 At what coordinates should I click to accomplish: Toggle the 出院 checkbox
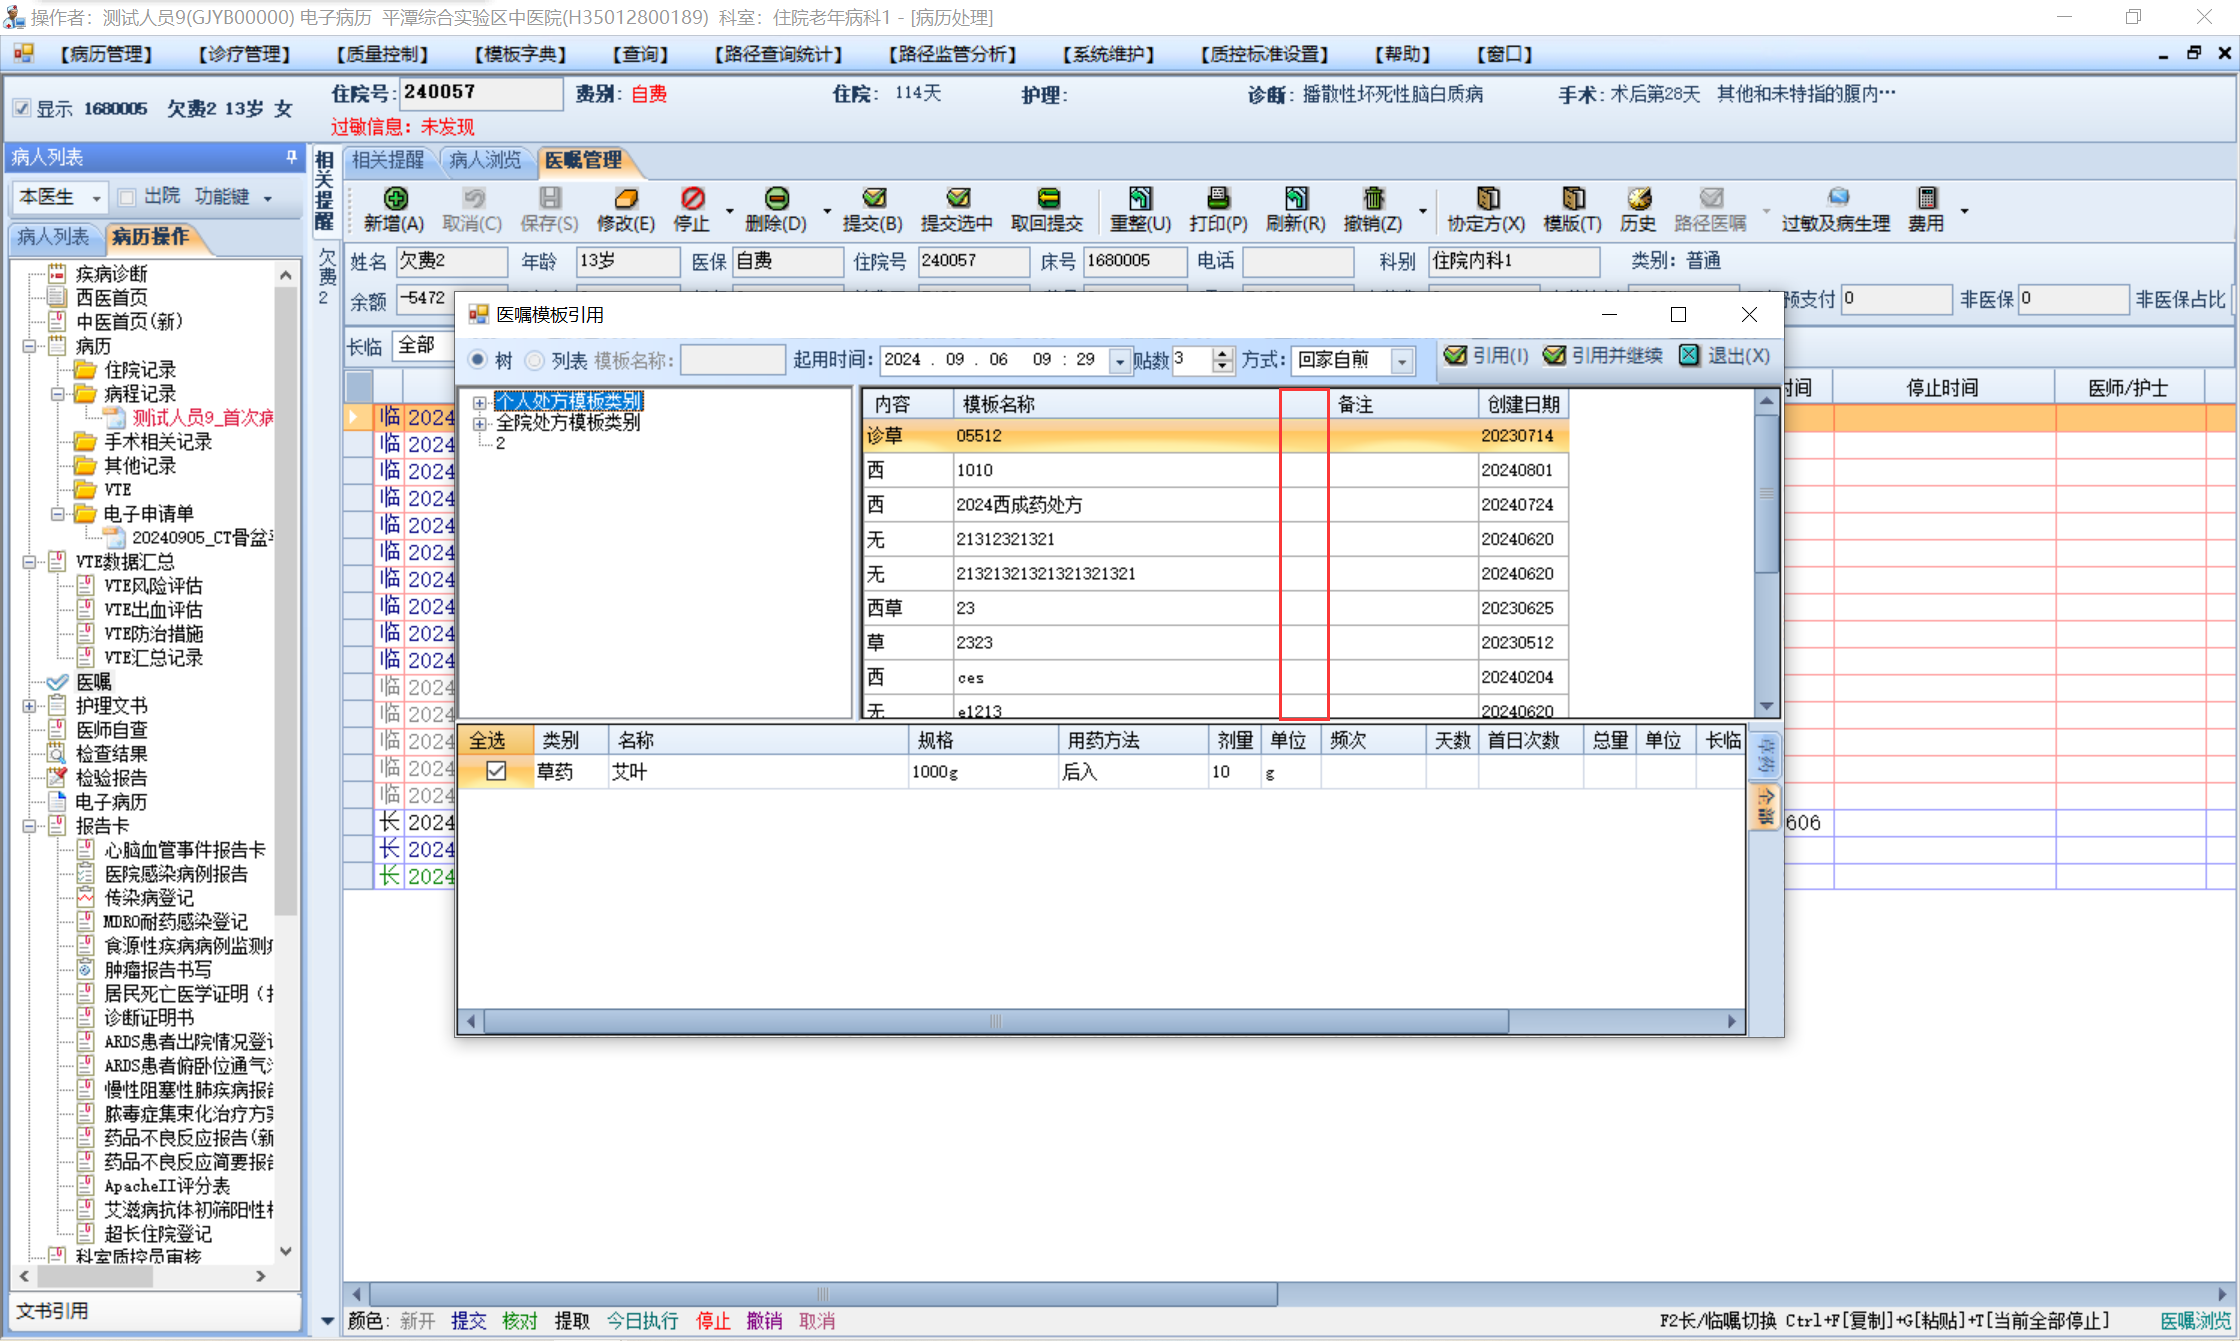(127, 197)
